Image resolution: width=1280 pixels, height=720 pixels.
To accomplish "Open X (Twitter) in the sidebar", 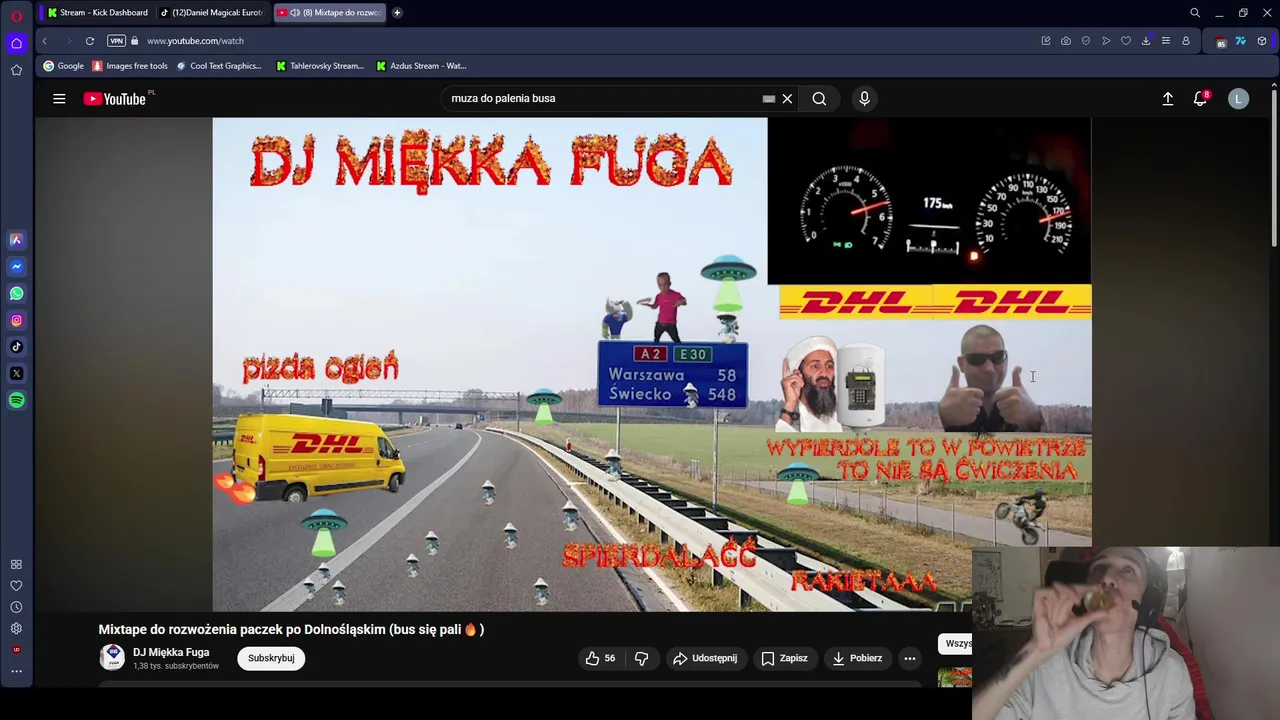I will click(x=16, y=374).
